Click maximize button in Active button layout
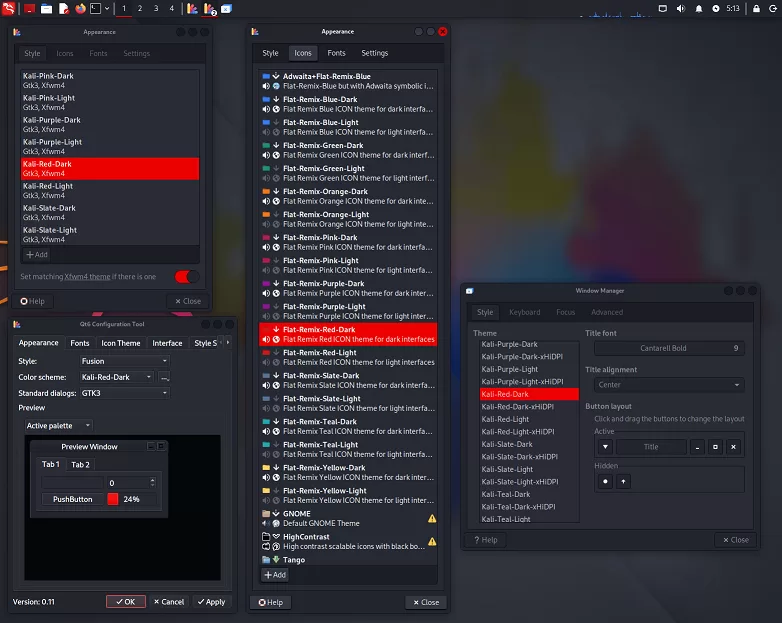The width and height of the screenshot is (782, 623). (x=715, y=447)
